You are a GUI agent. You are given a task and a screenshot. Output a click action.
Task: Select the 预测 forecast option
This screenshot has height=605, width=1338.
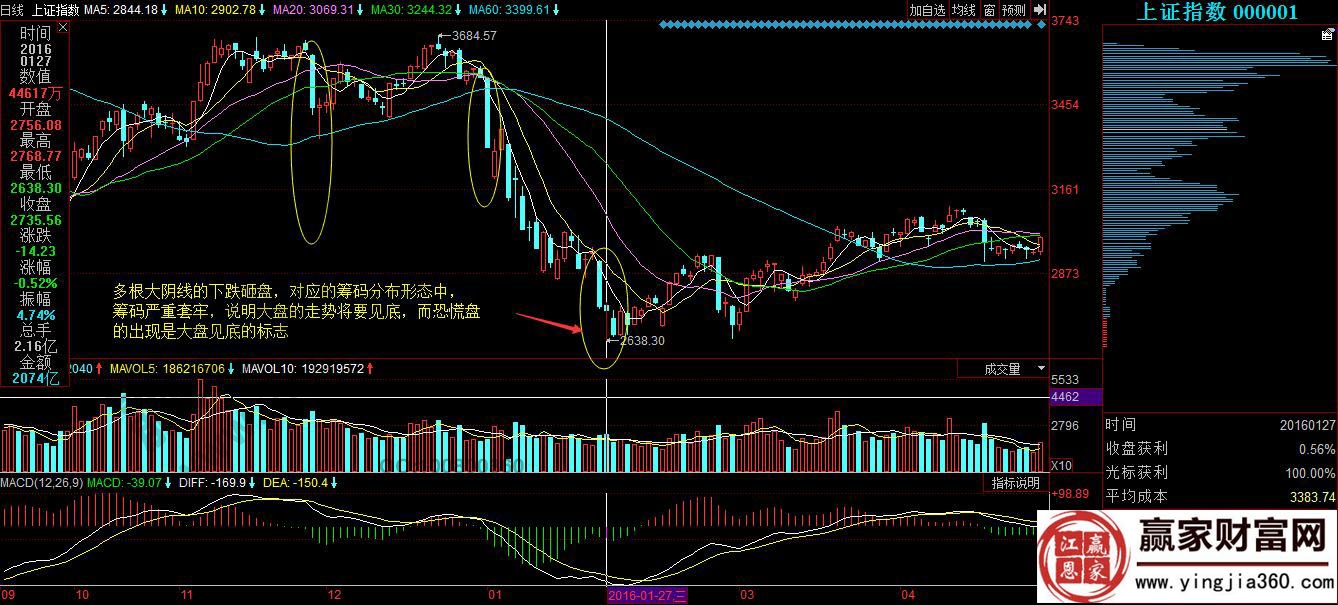coord(1013,10)
